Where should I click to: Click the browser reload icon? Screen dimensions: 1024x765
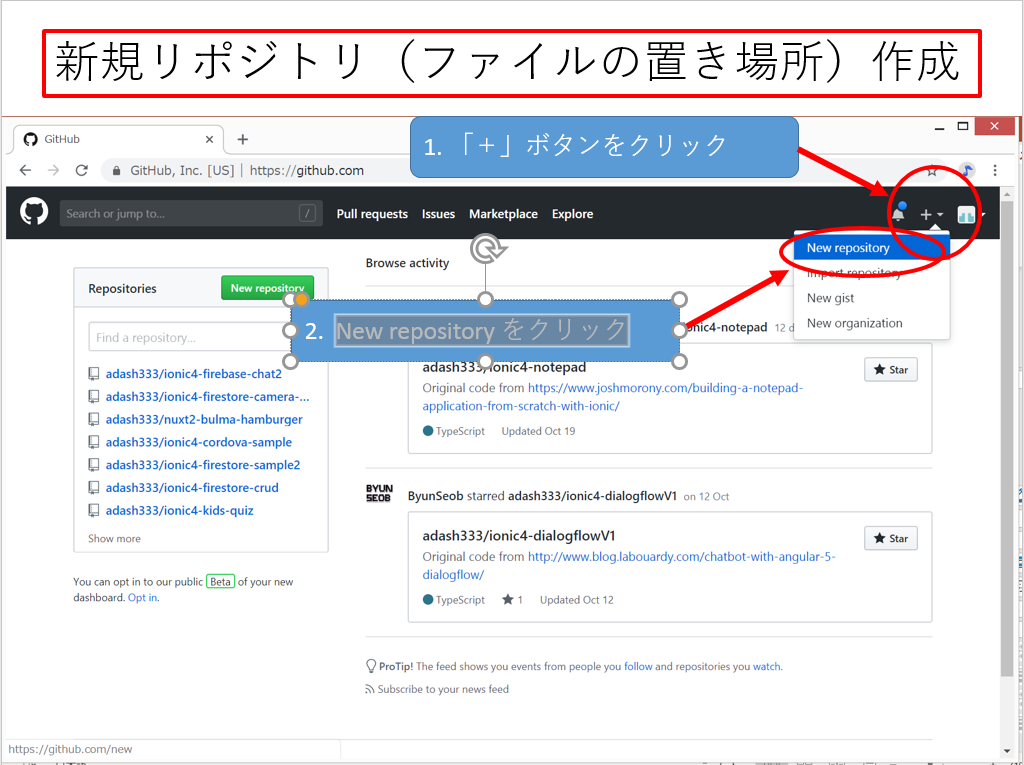click(x=82, y=170)
